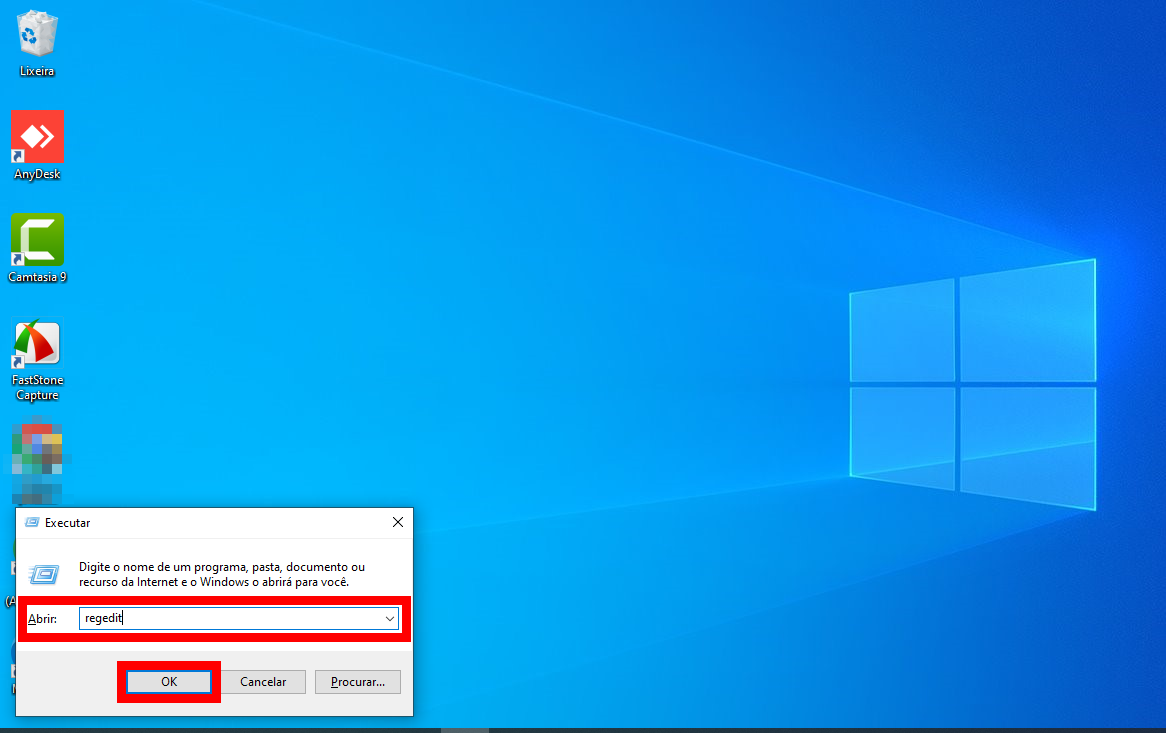
Task: Expand the Abrir command history dropdown
Action: pyautogui.click(x=390, y=619)
